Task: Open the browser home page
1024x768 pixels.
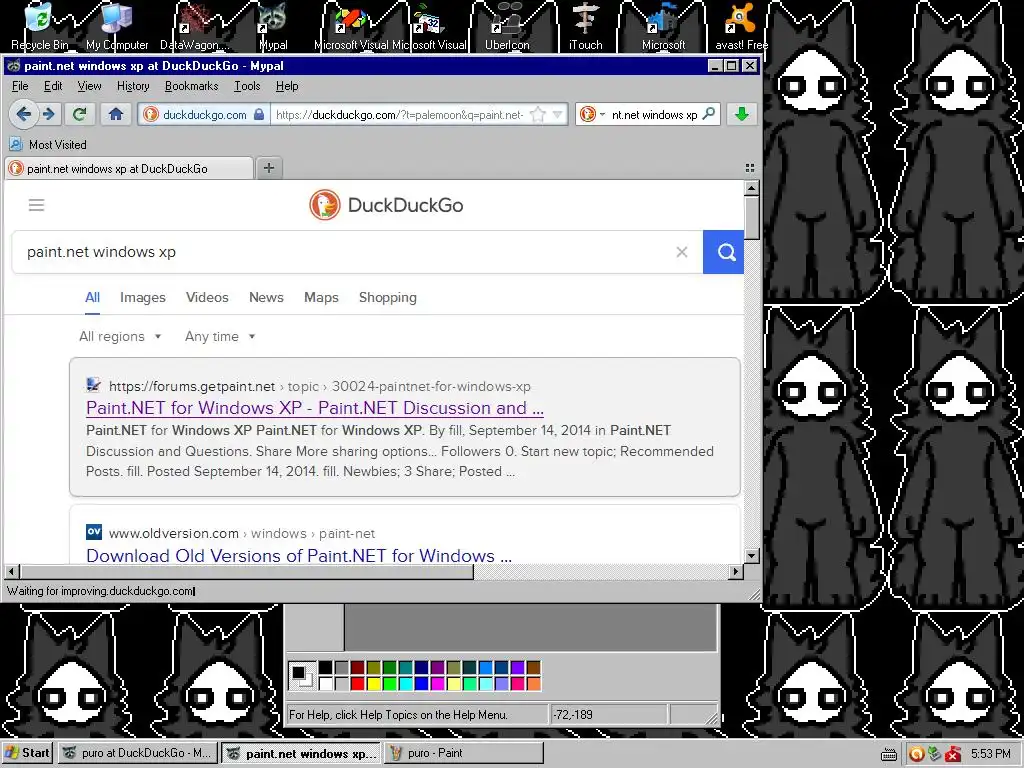Action: 116,114
